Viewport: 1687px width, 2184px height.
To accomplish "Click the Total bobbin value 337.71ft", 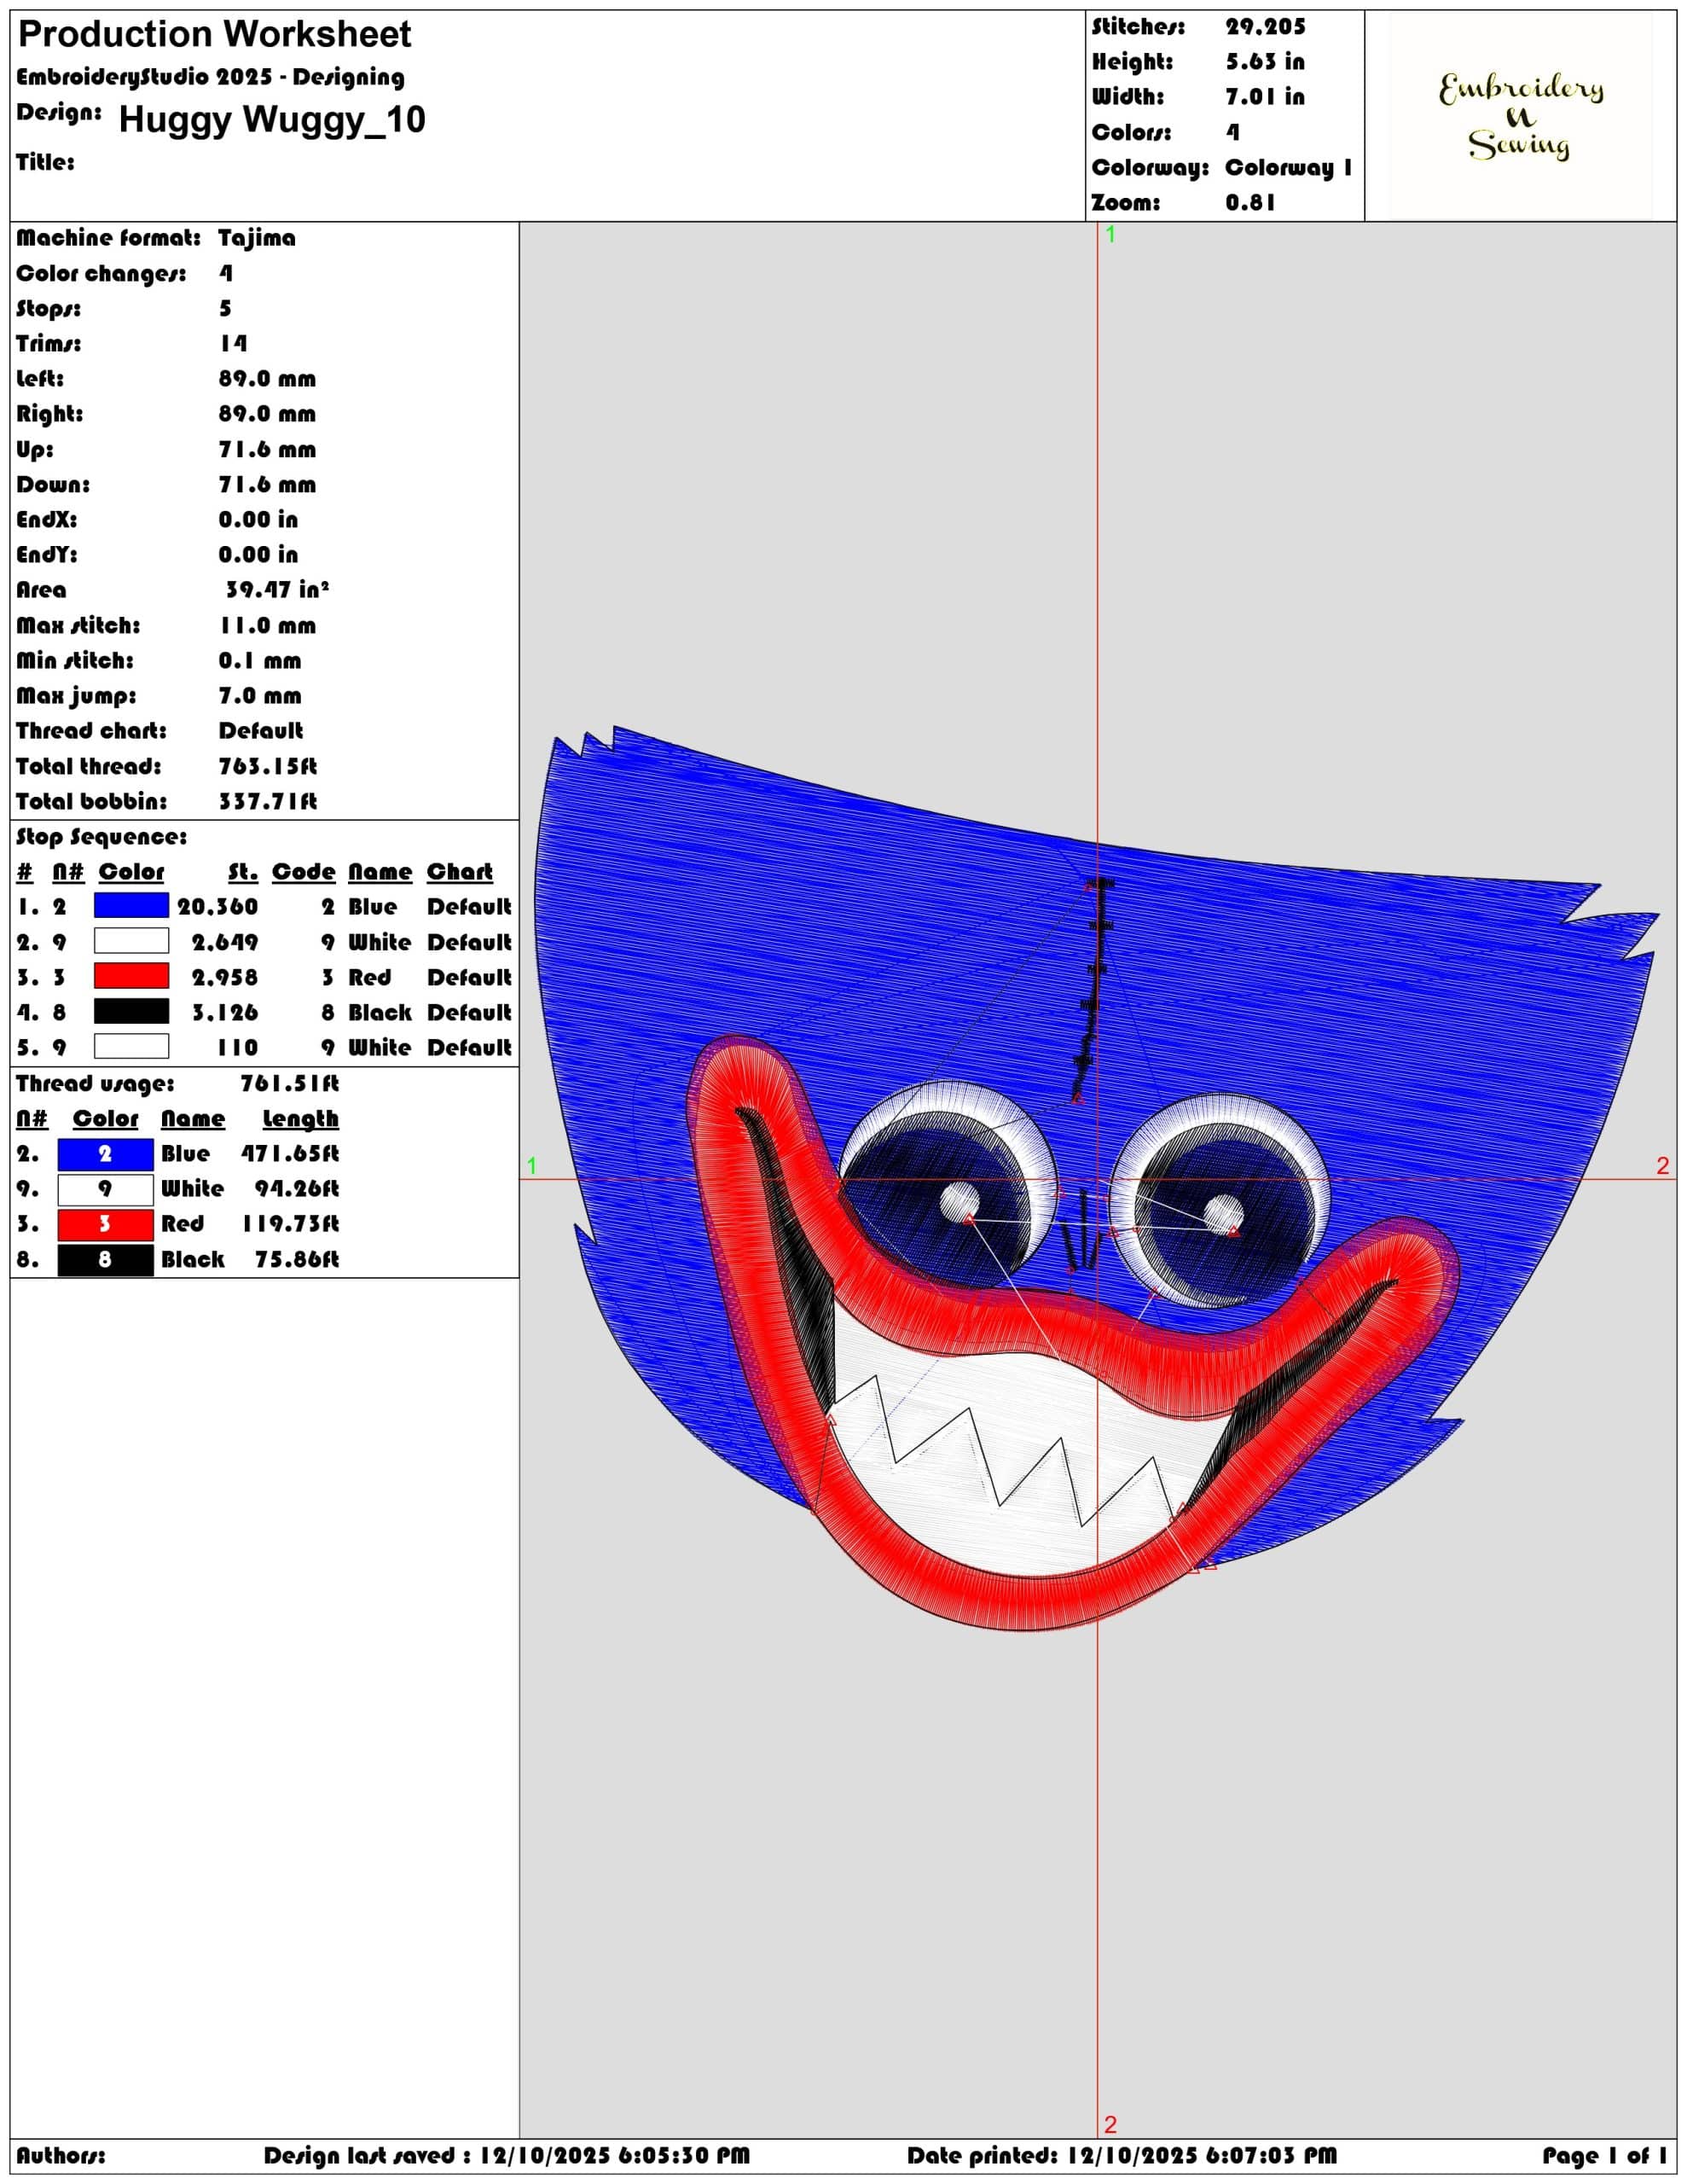I will (267, 801).
